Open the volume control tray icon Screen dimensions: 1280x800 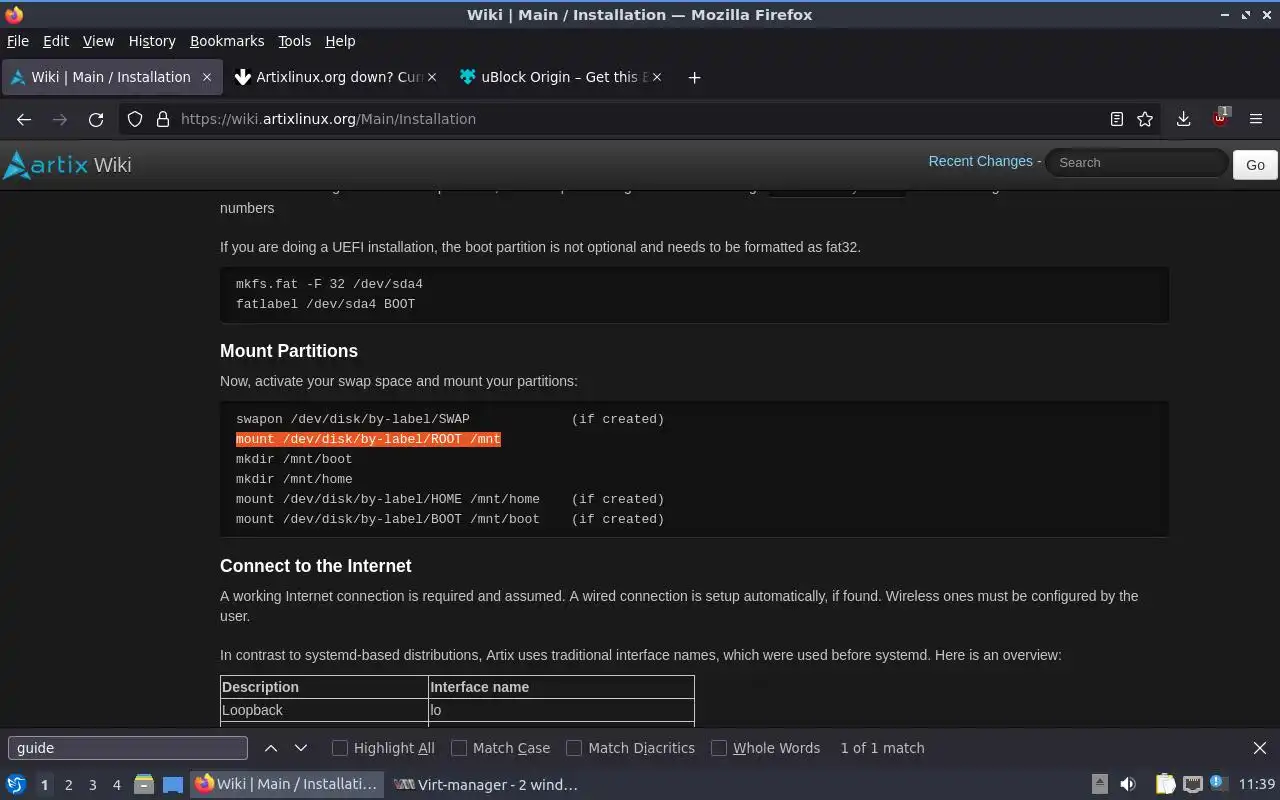[x=1128, y=785]
